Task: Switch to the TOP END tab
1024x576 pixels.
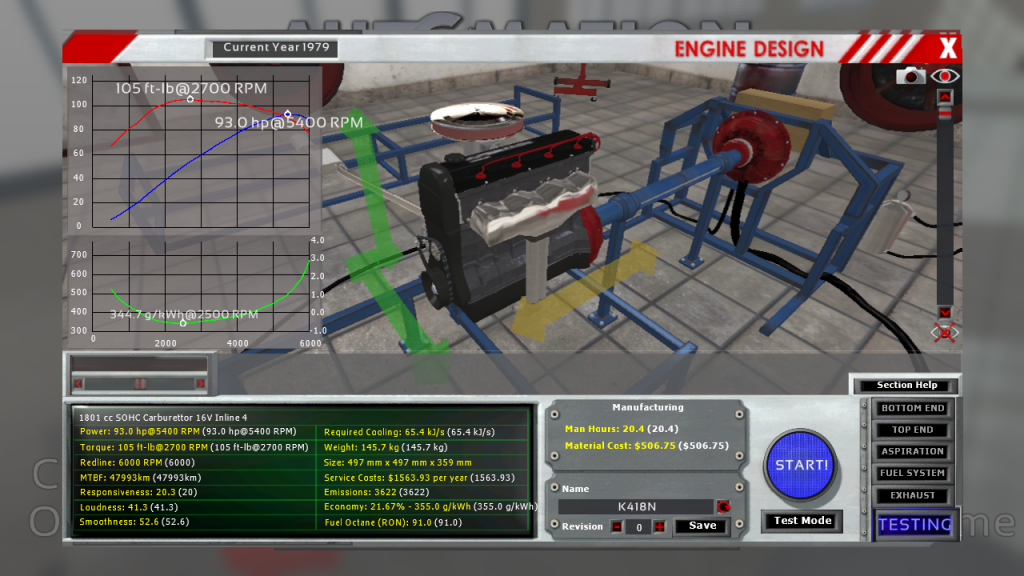Action: (x=912, y=430)
